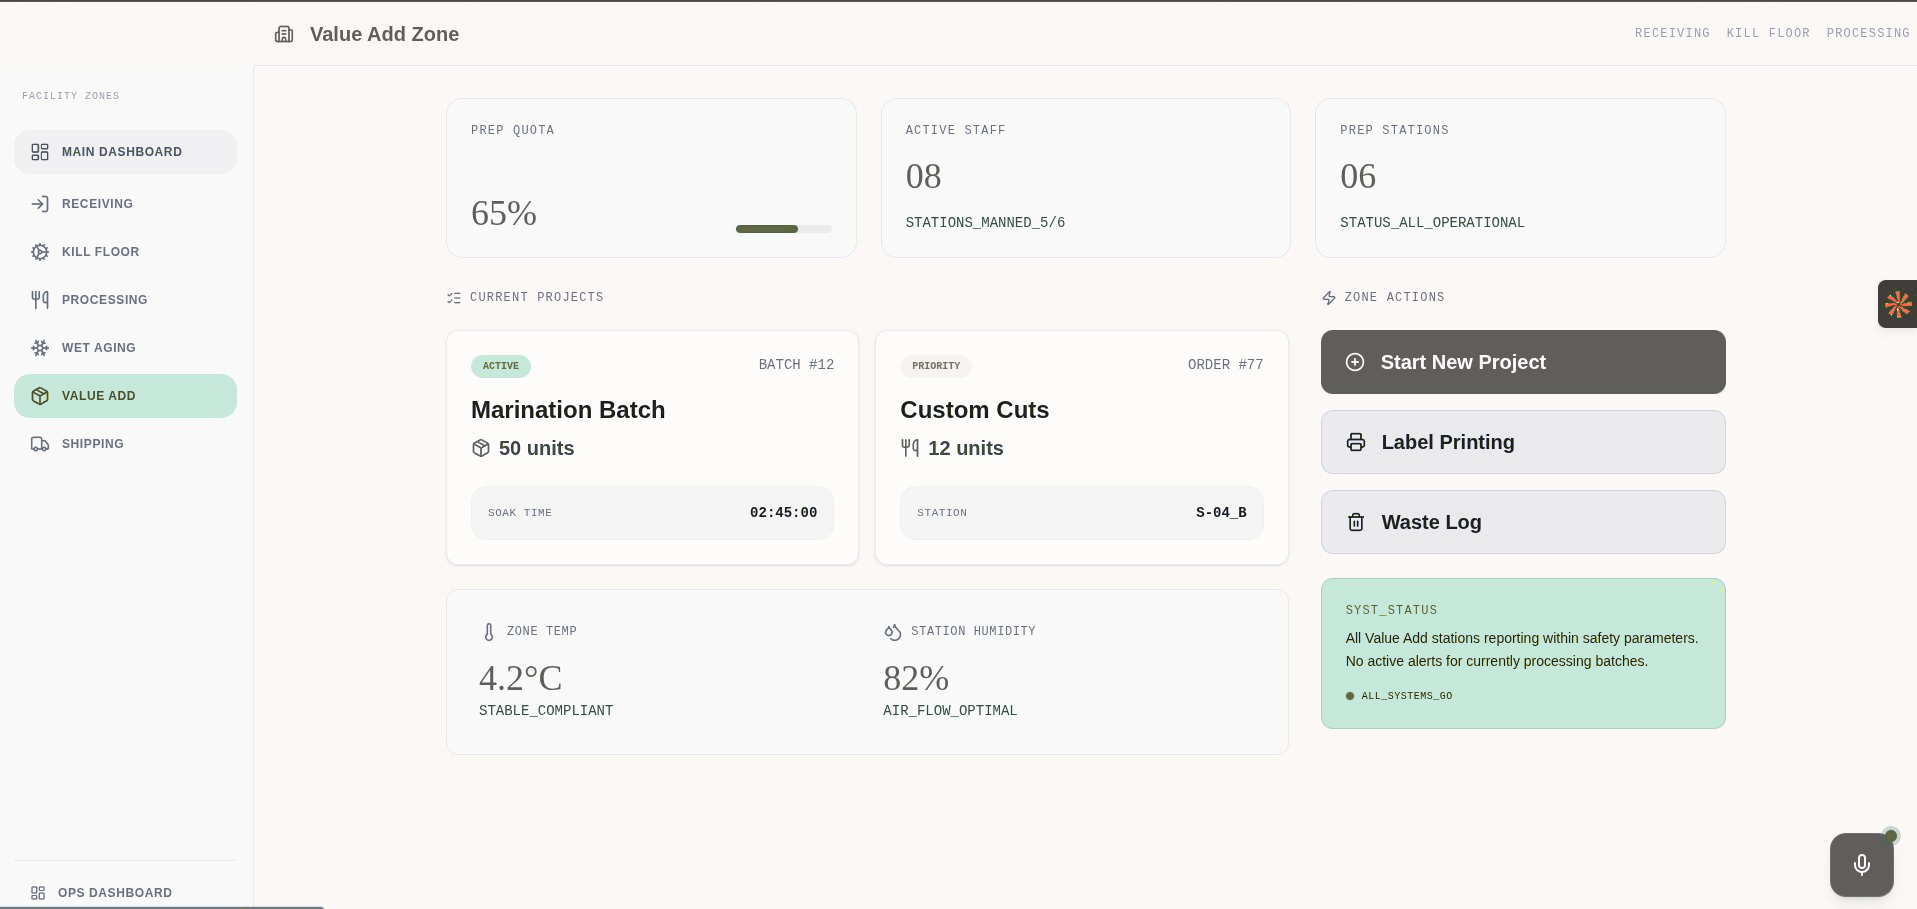Screen dimensions: 1917x909
Task: Click the trash icon on Waste Log
Action: coord(1356,522)
